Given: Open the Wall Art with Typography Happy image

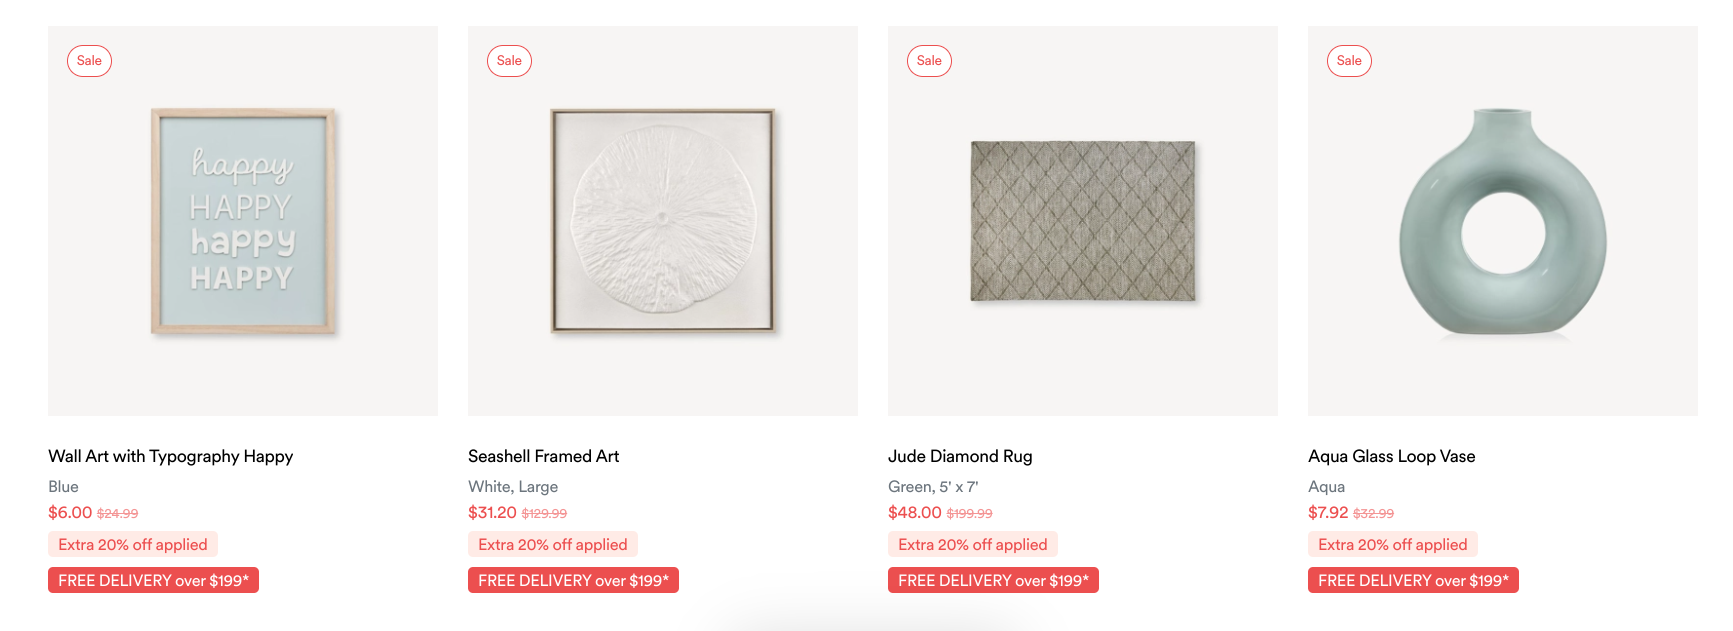Looking at the screenshot, I should coord(243,221).
